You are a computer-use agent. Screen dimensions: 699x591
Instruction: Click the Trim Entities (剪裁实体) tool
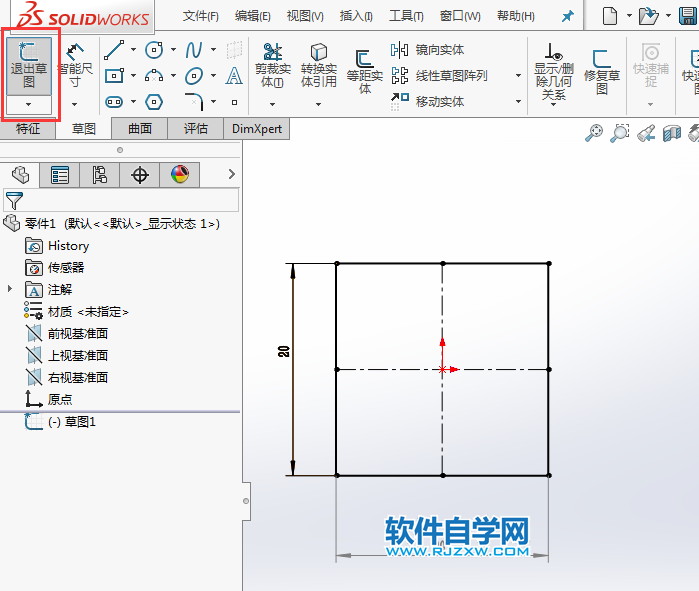[x=273, y=66]
